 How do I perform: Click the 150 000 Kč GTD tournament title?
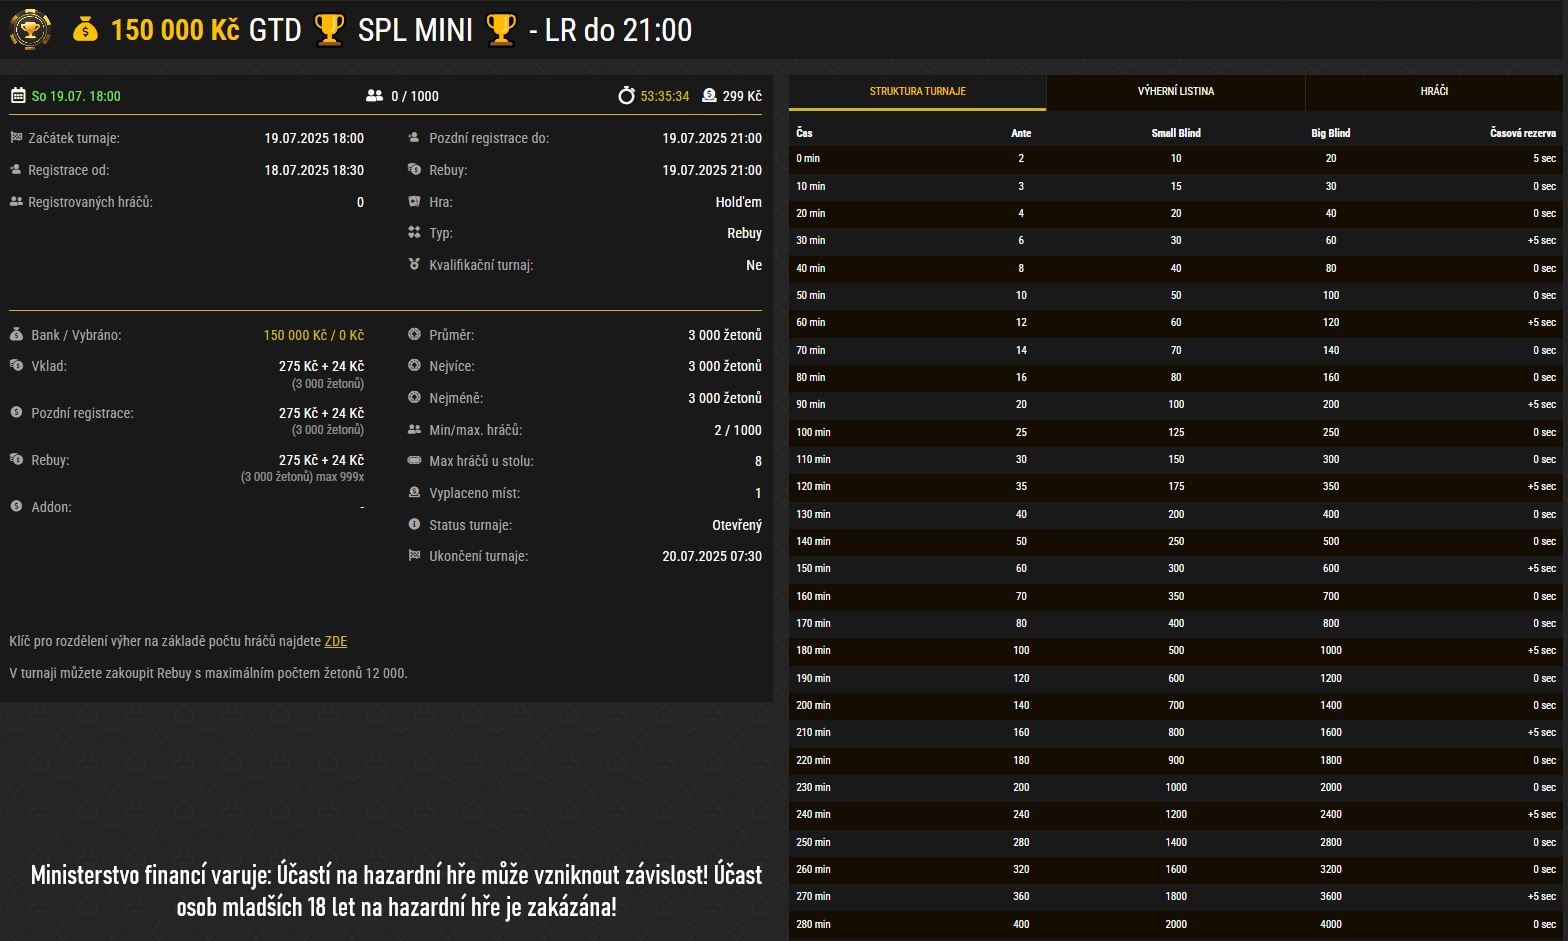(x=206, y=30)
